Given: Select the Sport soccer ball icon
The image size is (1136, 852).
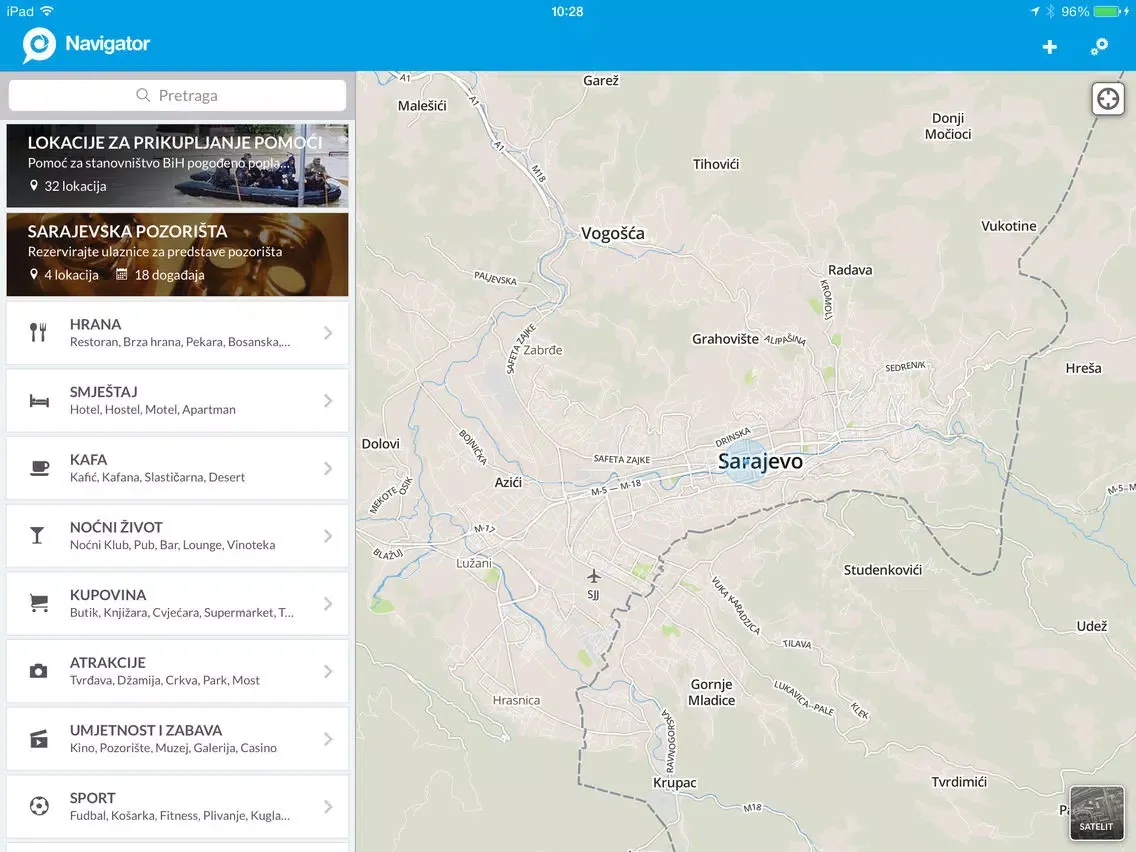Looking at the screenshot, I should [39, 806].
